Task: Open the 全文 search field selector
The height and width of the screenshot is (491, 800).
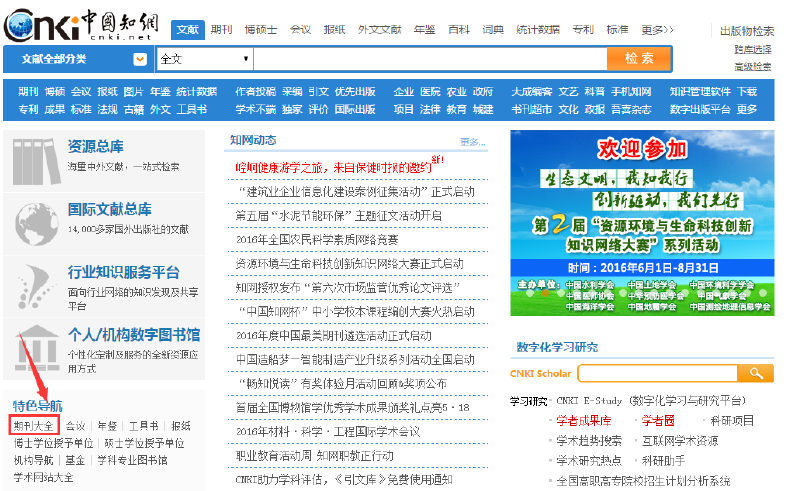Action: (x=205, y=59)
